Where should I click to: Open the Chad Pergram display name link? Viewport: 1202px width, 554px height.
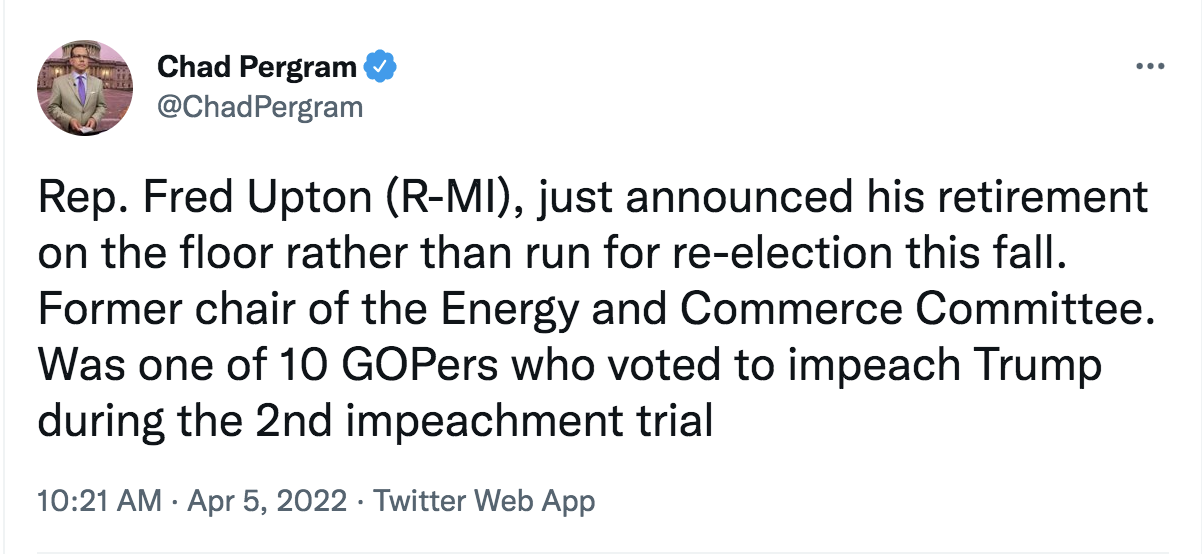point(257,68)
